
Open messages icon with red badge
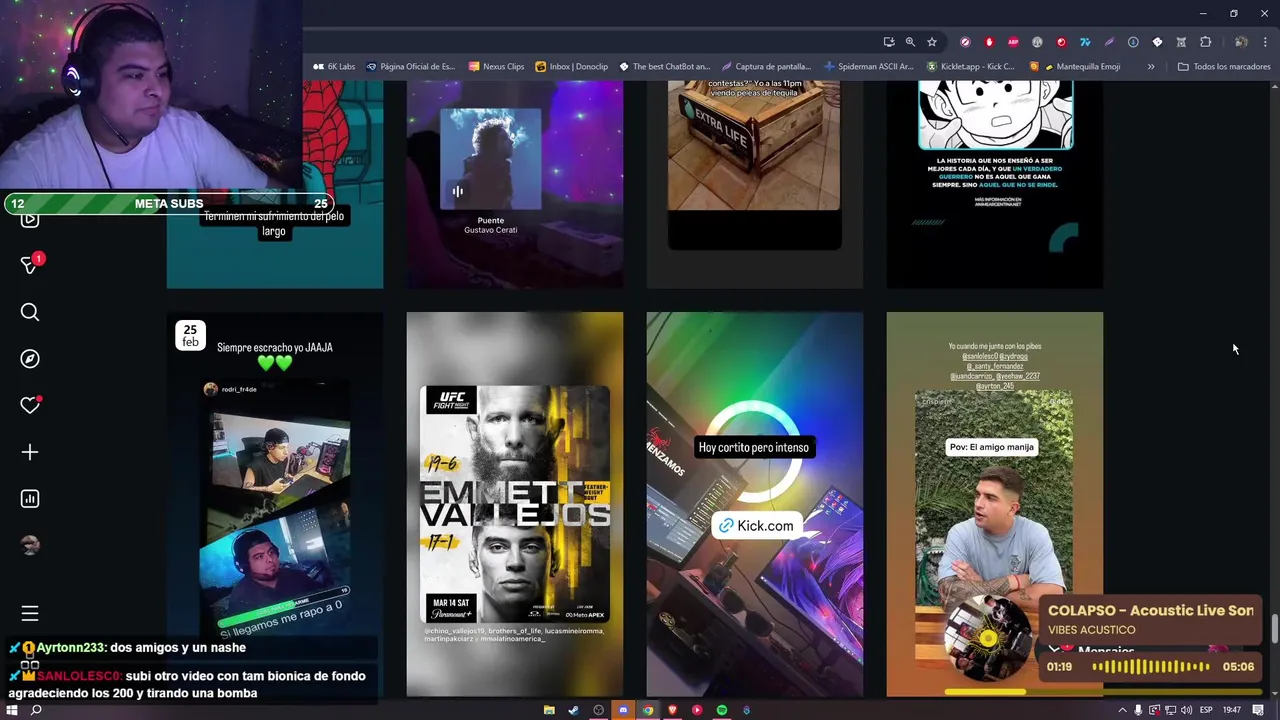[x=30, y=265]
